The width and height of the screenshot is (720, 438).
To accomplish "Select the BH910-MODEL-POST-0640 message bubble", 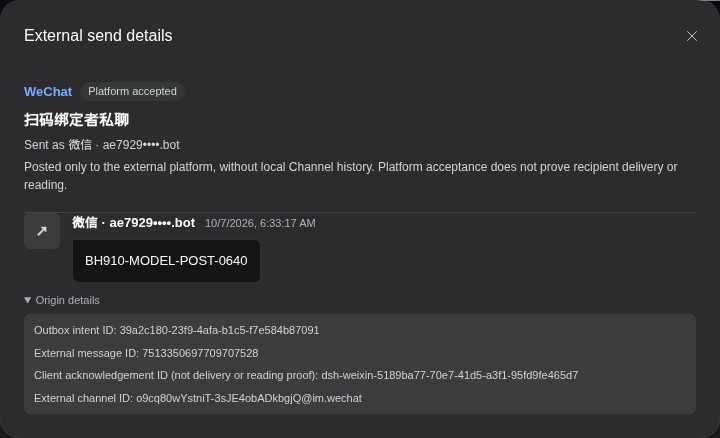I will (166, 261).
